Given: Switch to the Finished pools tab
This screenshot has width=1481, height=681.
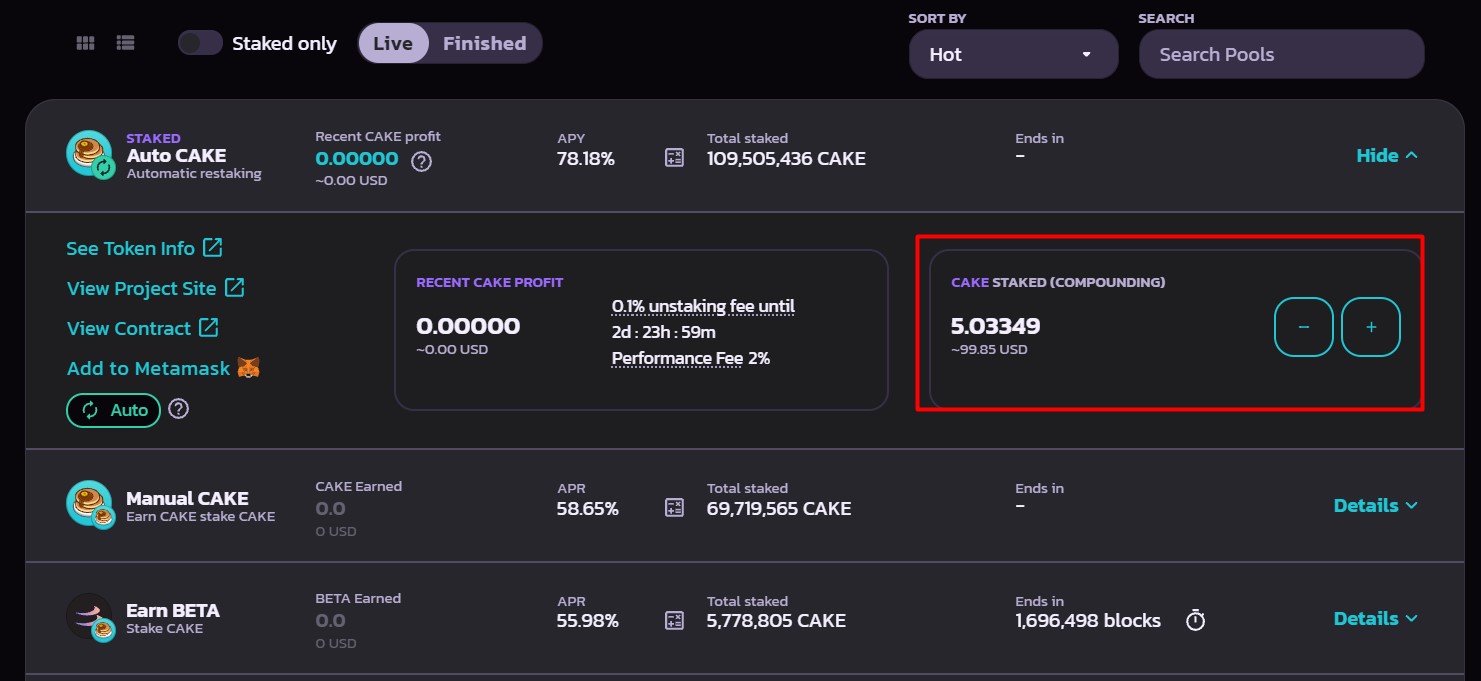Looking at the screenshot, I should (485, 43).
